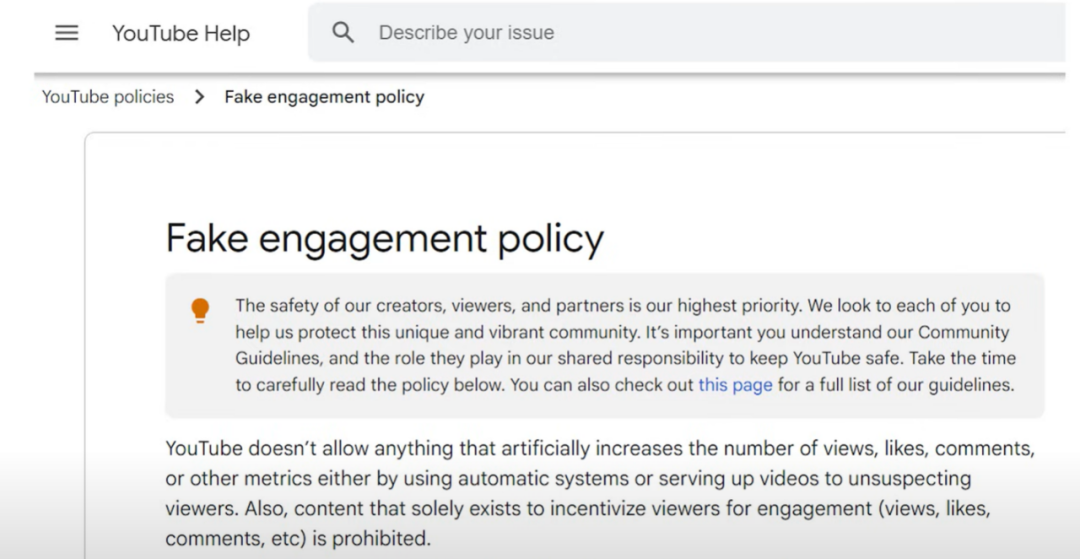Click the orange lightbulb tip icon

(201, 310)
